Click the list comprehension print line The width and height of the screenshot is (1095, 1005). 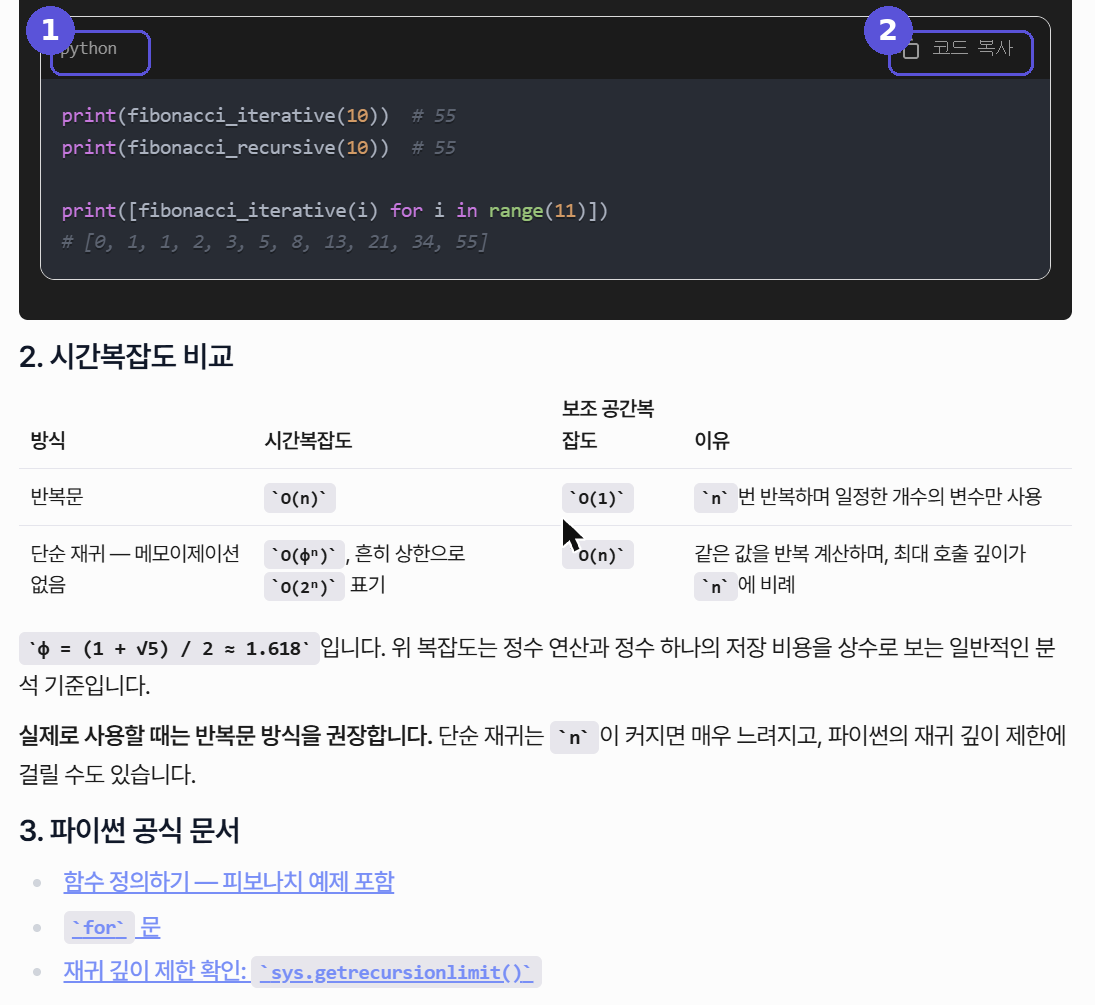(335, 210)
